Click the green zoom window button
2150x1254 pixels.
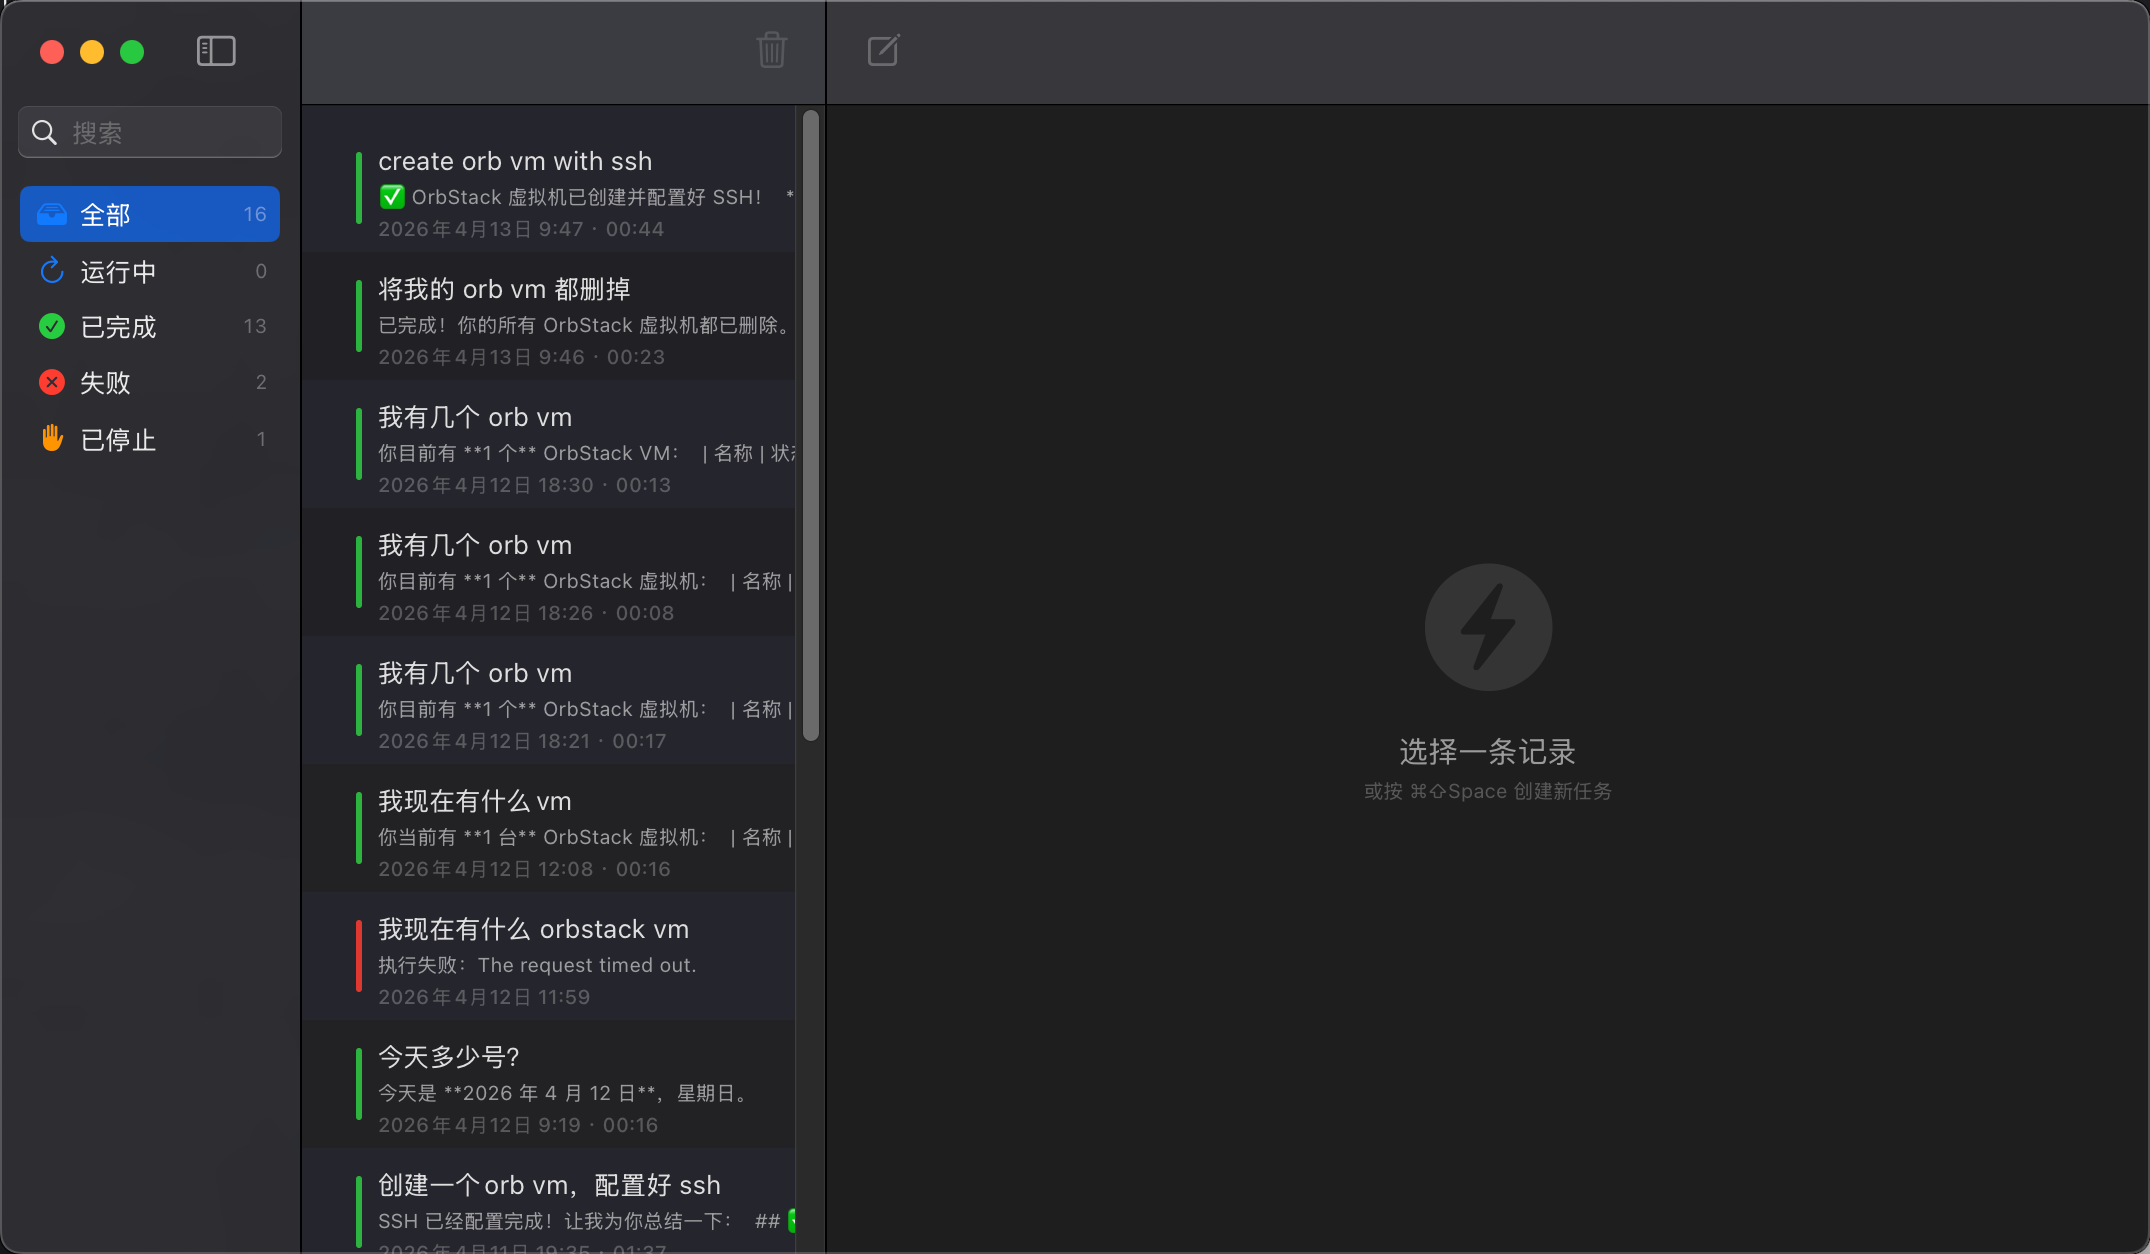coord(132,52)
